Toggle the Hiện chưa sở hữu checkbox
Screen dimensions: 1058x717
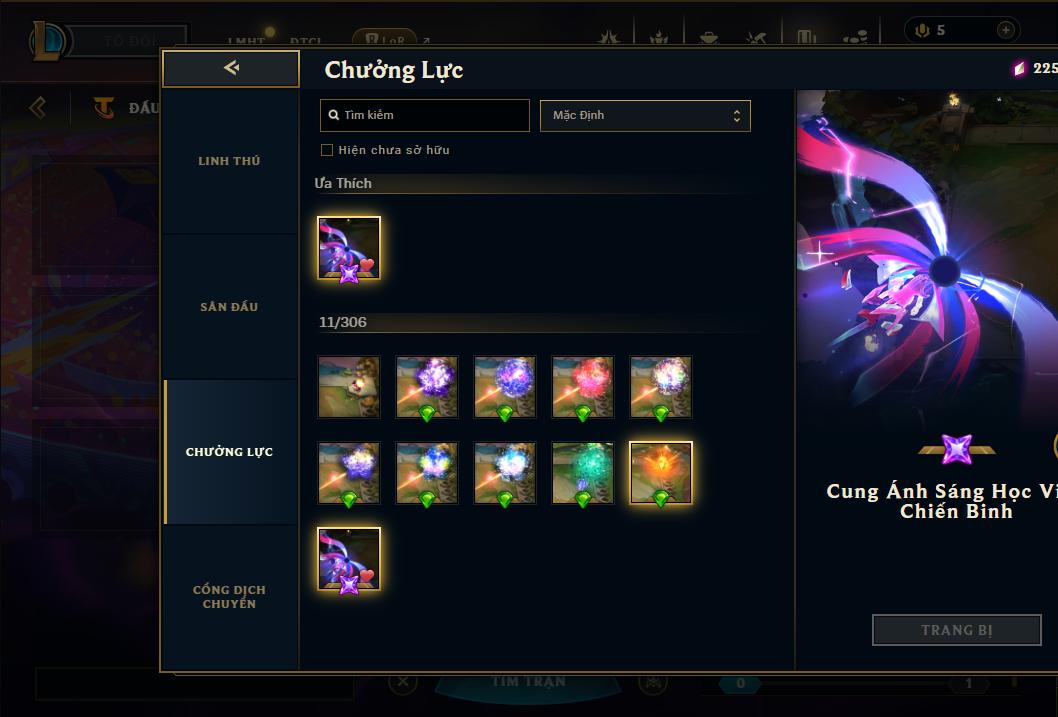coord(327,150)
